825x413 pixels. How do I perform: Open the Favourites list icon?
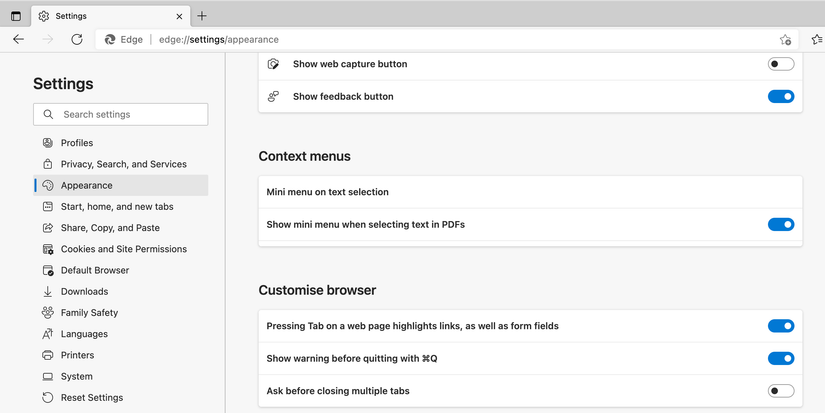click(x=817, y=39)
